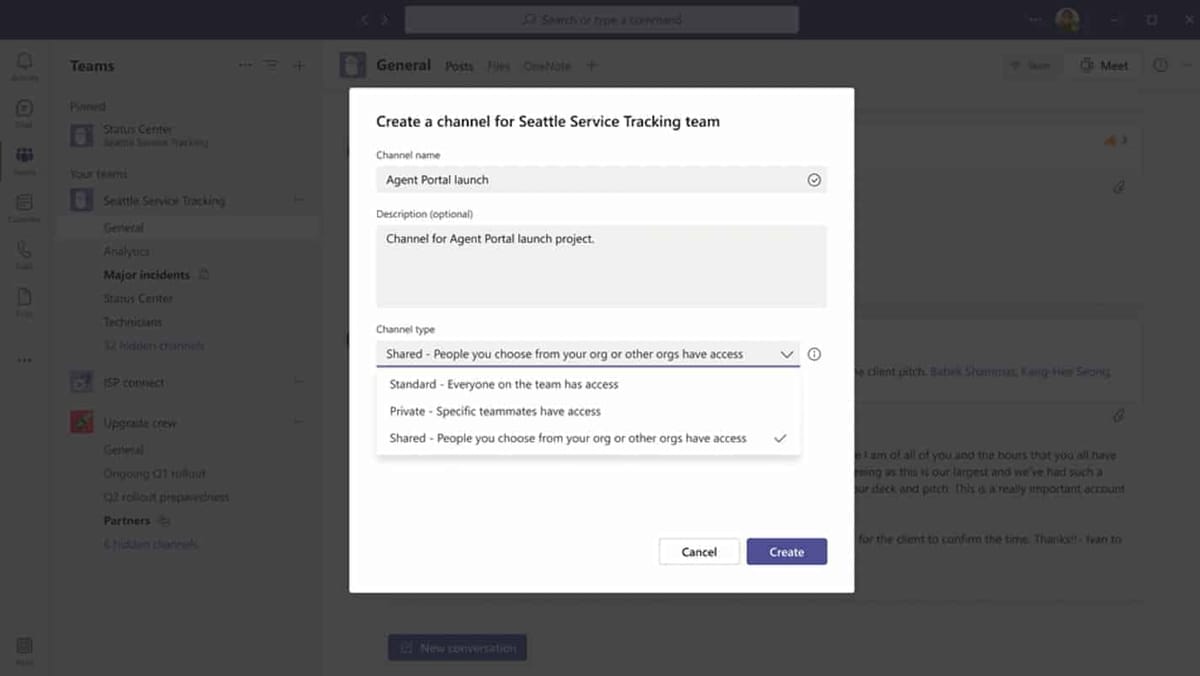Open Calls in the left rail
This screenshot has height=676, width=1200.
pos(24,253)
